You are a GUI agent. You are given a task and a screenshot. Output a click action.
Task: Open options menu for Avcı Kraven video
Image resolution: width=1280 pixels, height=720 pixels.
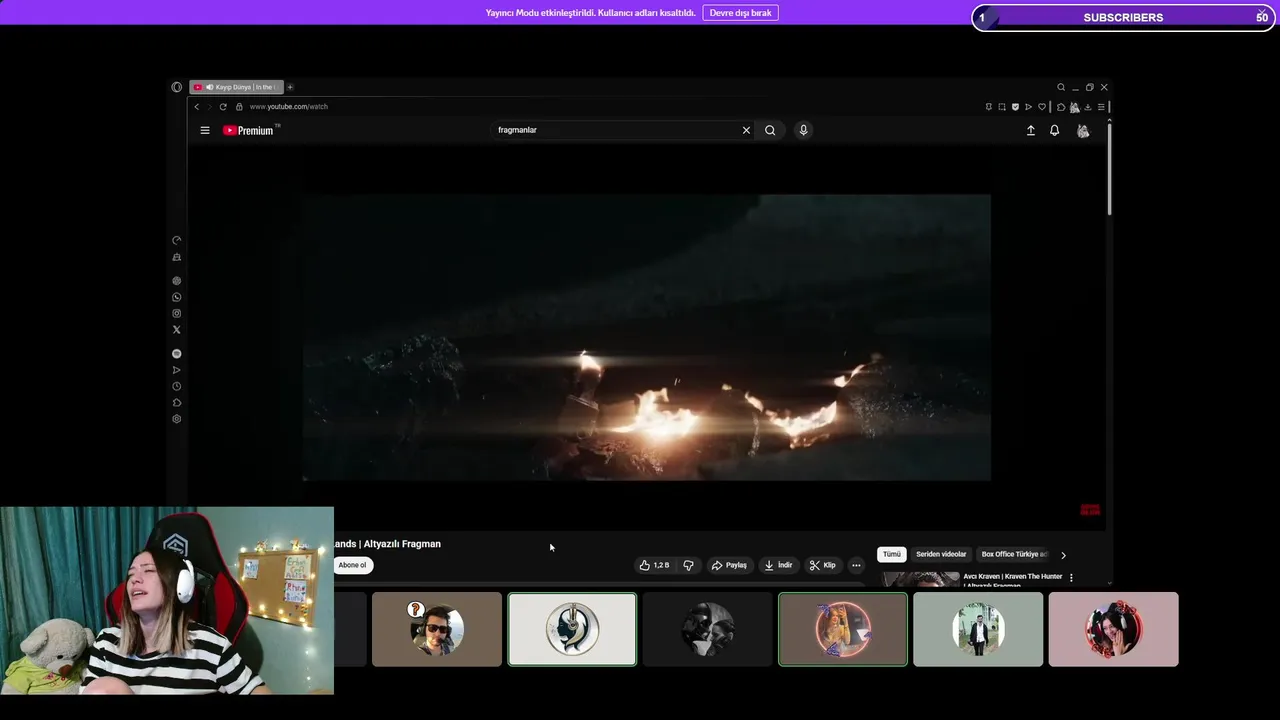[x=1071, y=577]
